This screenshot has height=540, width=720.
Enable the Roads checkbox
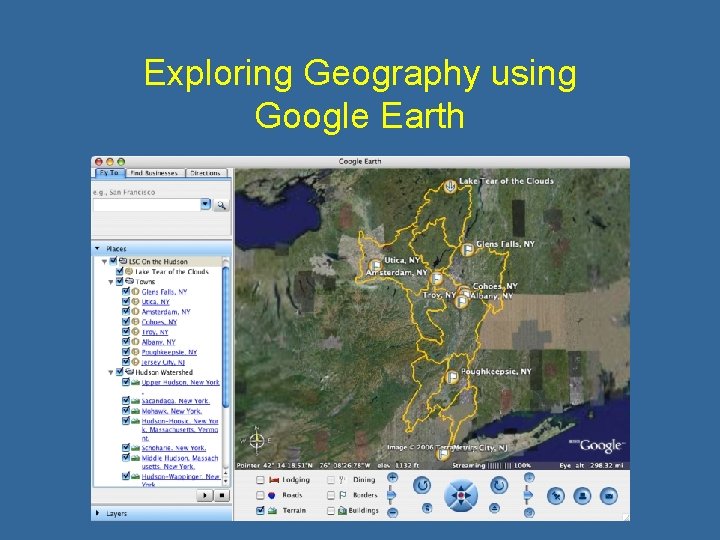click(x=260, y=495)
